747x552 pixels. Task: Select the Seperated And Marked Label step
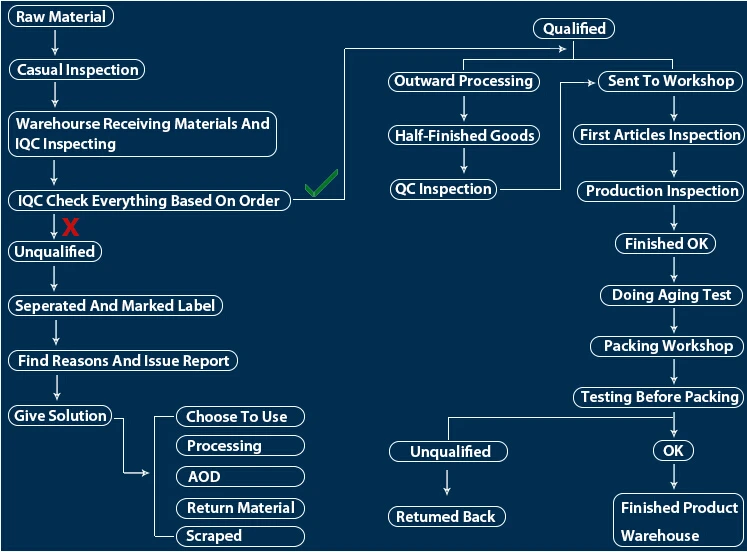pyautogui.click(x=115, y=305)
